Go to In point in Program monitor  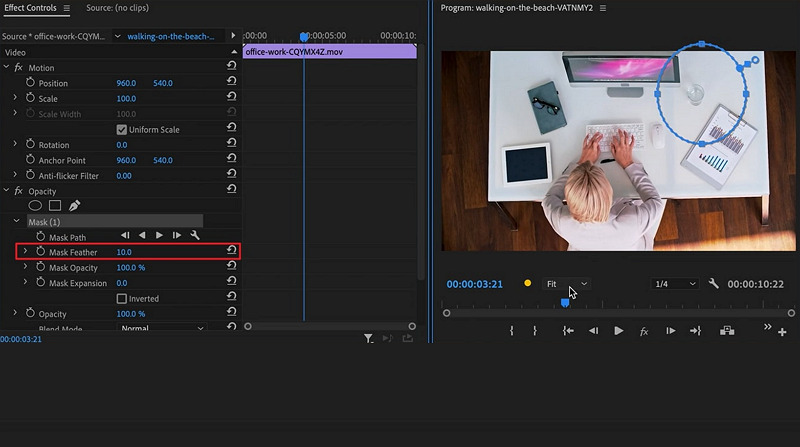tap(568, 331)
